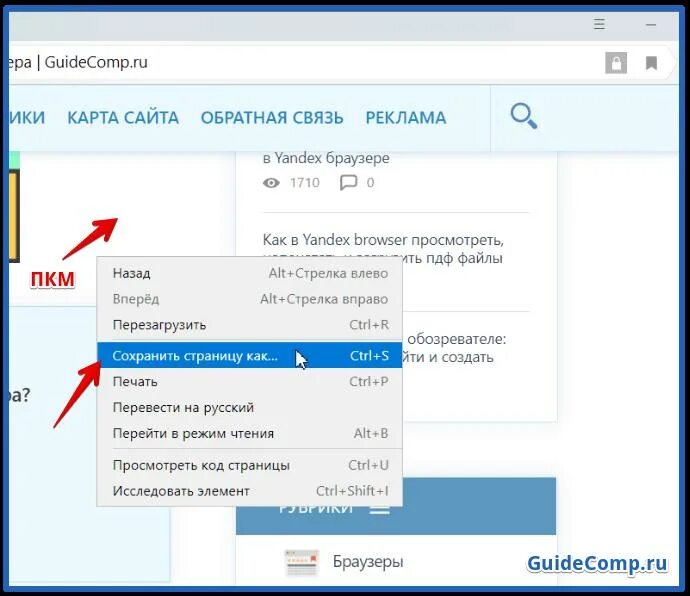The width and height of the screenshot is (690, 596).
Task: Click the padlock site security icon
Action: [x=616, y=63]
